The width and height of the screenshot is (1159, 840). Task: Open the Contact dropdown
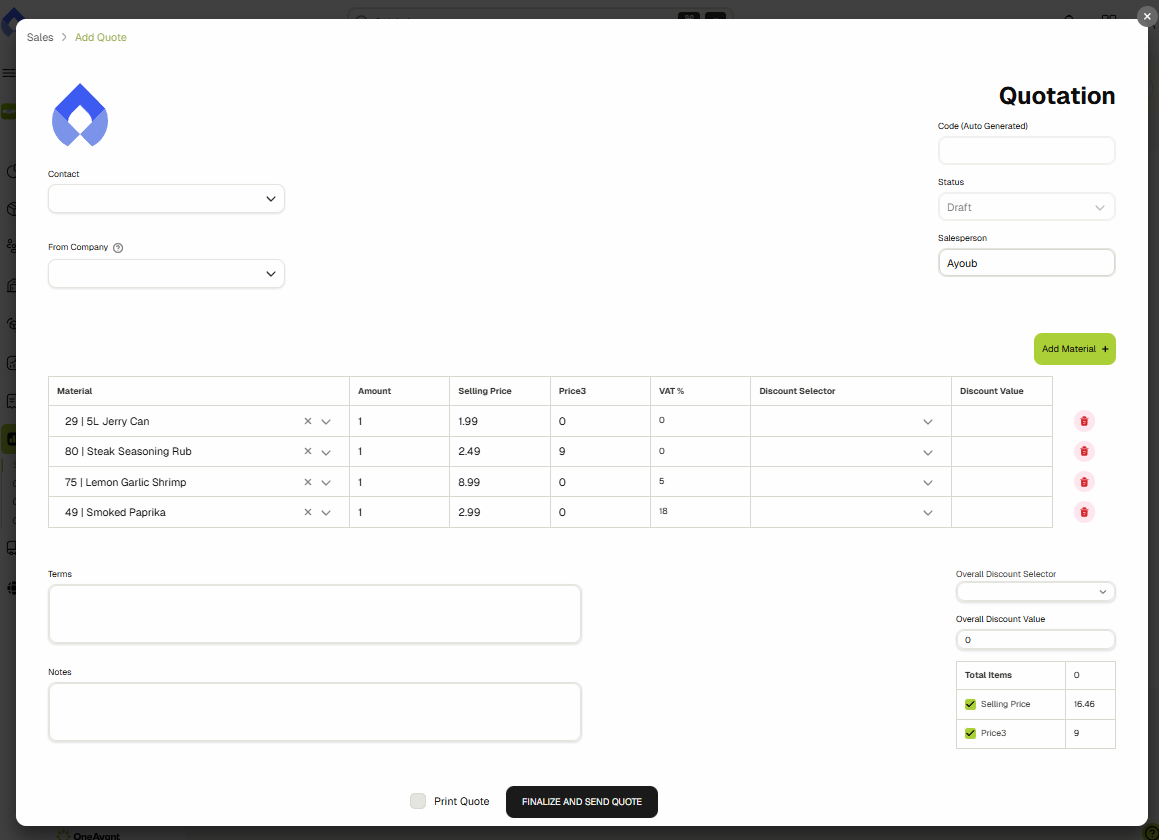[x=166, y=199]
